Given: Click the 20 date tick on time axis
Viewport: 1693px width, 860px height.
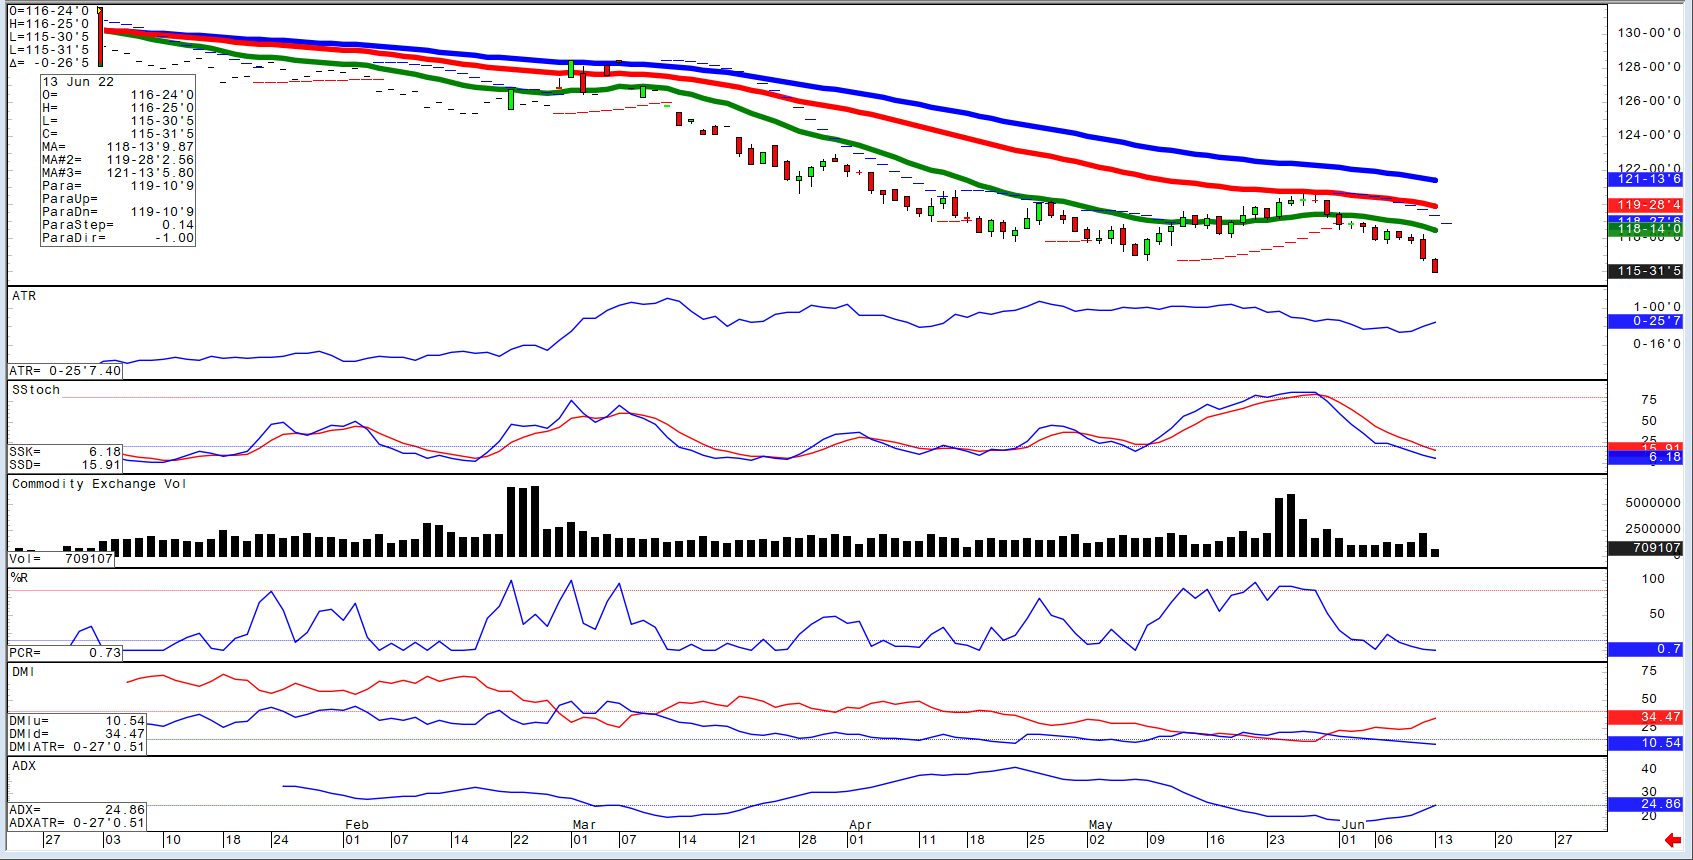Looking at the screenshot, I should (1504, 840).
